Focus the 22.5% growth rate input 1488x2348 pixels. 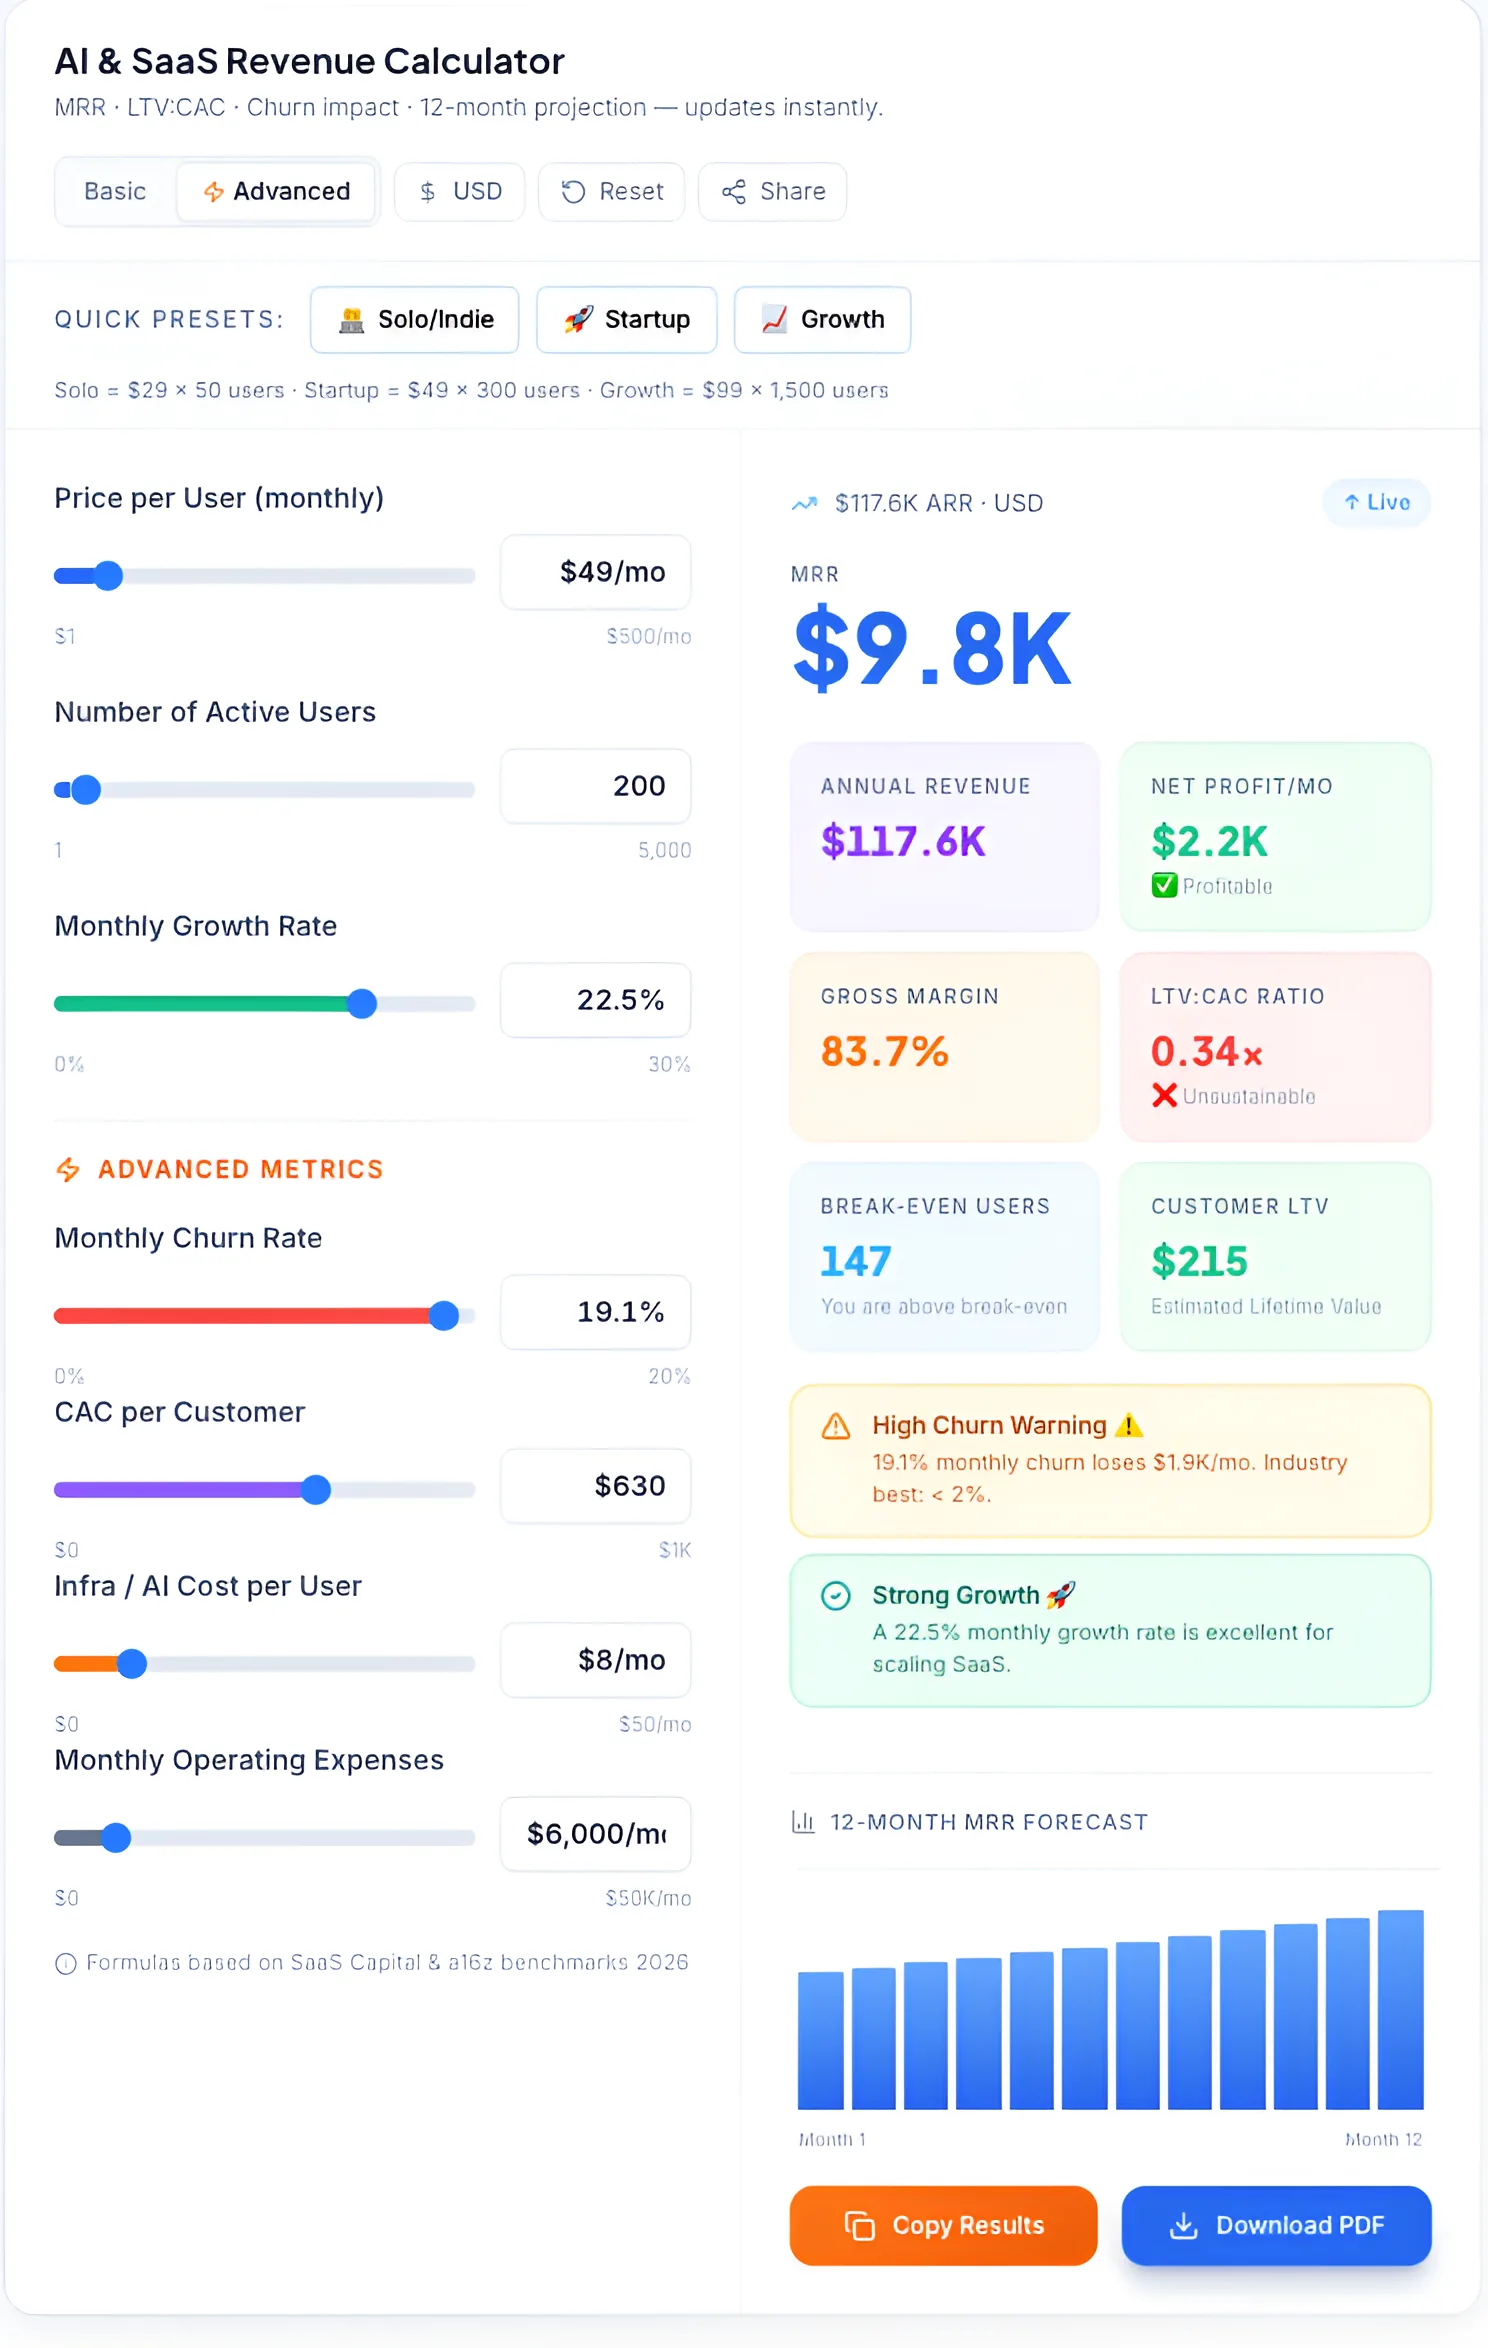click(596, 1000)
